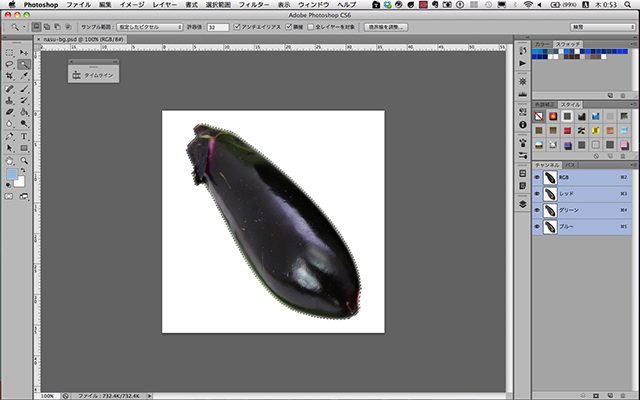The width and height of the screenshot is (640, 400).
Task: Click the timeline panel icon
Action: (x=76, y=74)
